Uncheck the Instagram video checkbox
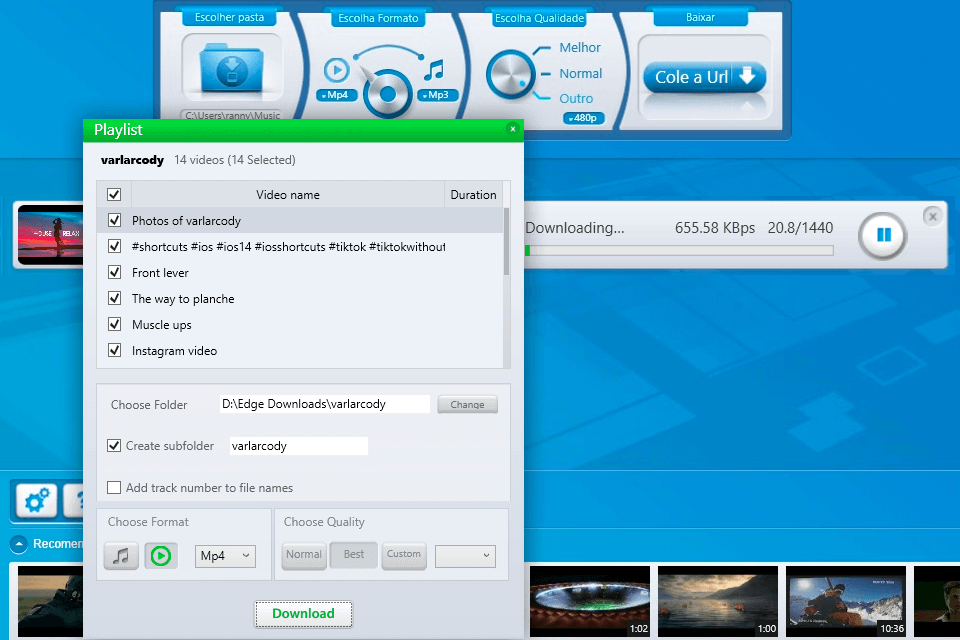This screenshot has height=640, width=960. click(114, 350)
